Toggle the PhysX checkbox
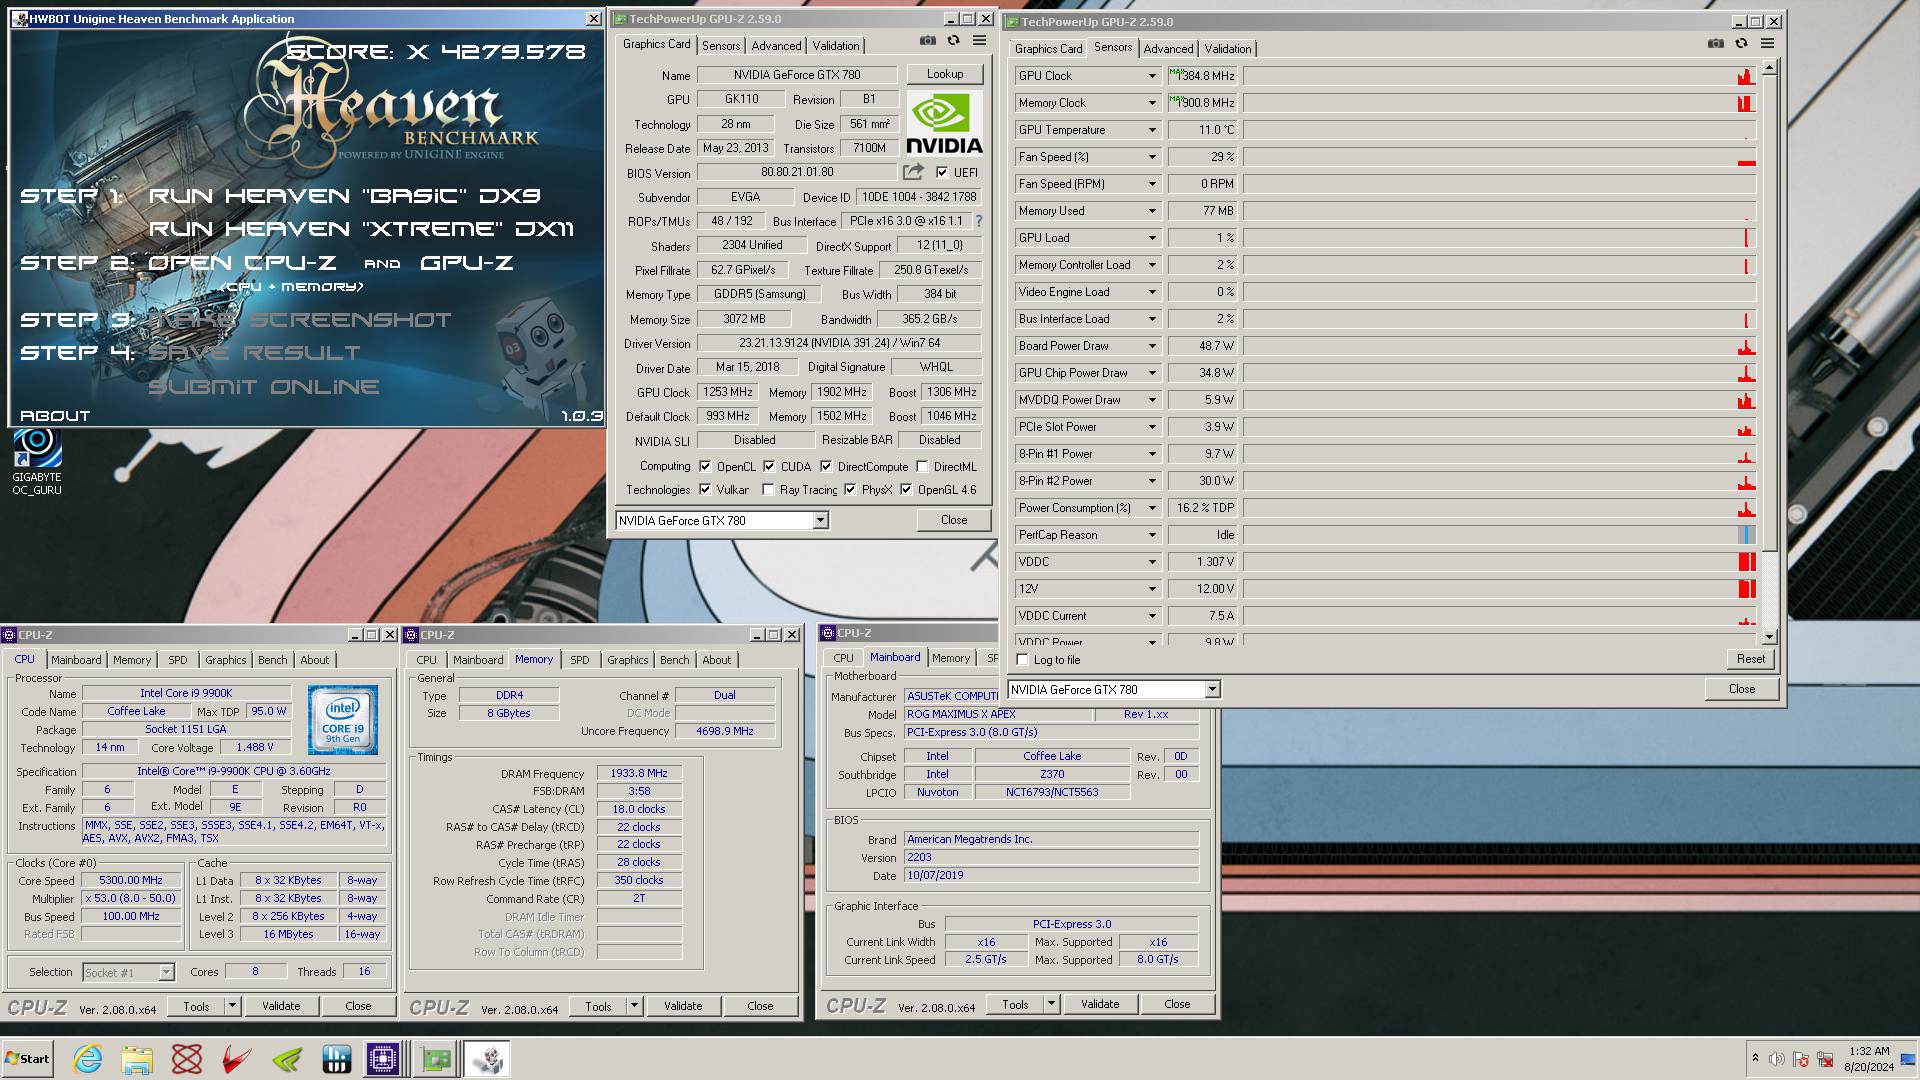This screenshot has width=1920, height=1080. [x=850, y=489]
